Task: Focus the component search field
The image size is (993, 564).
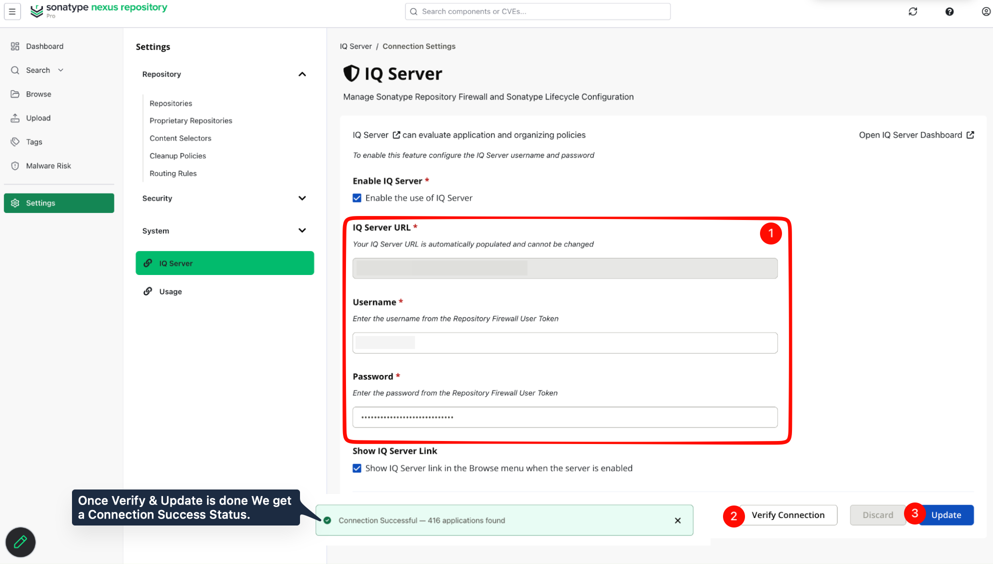Action: pyautogui.click(x=538, y=11)
